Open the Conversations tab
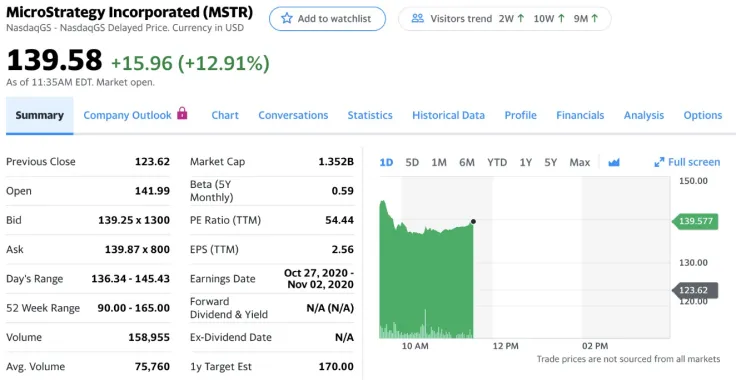This screenshot has width=736, height=380. [x=293, y=115]
